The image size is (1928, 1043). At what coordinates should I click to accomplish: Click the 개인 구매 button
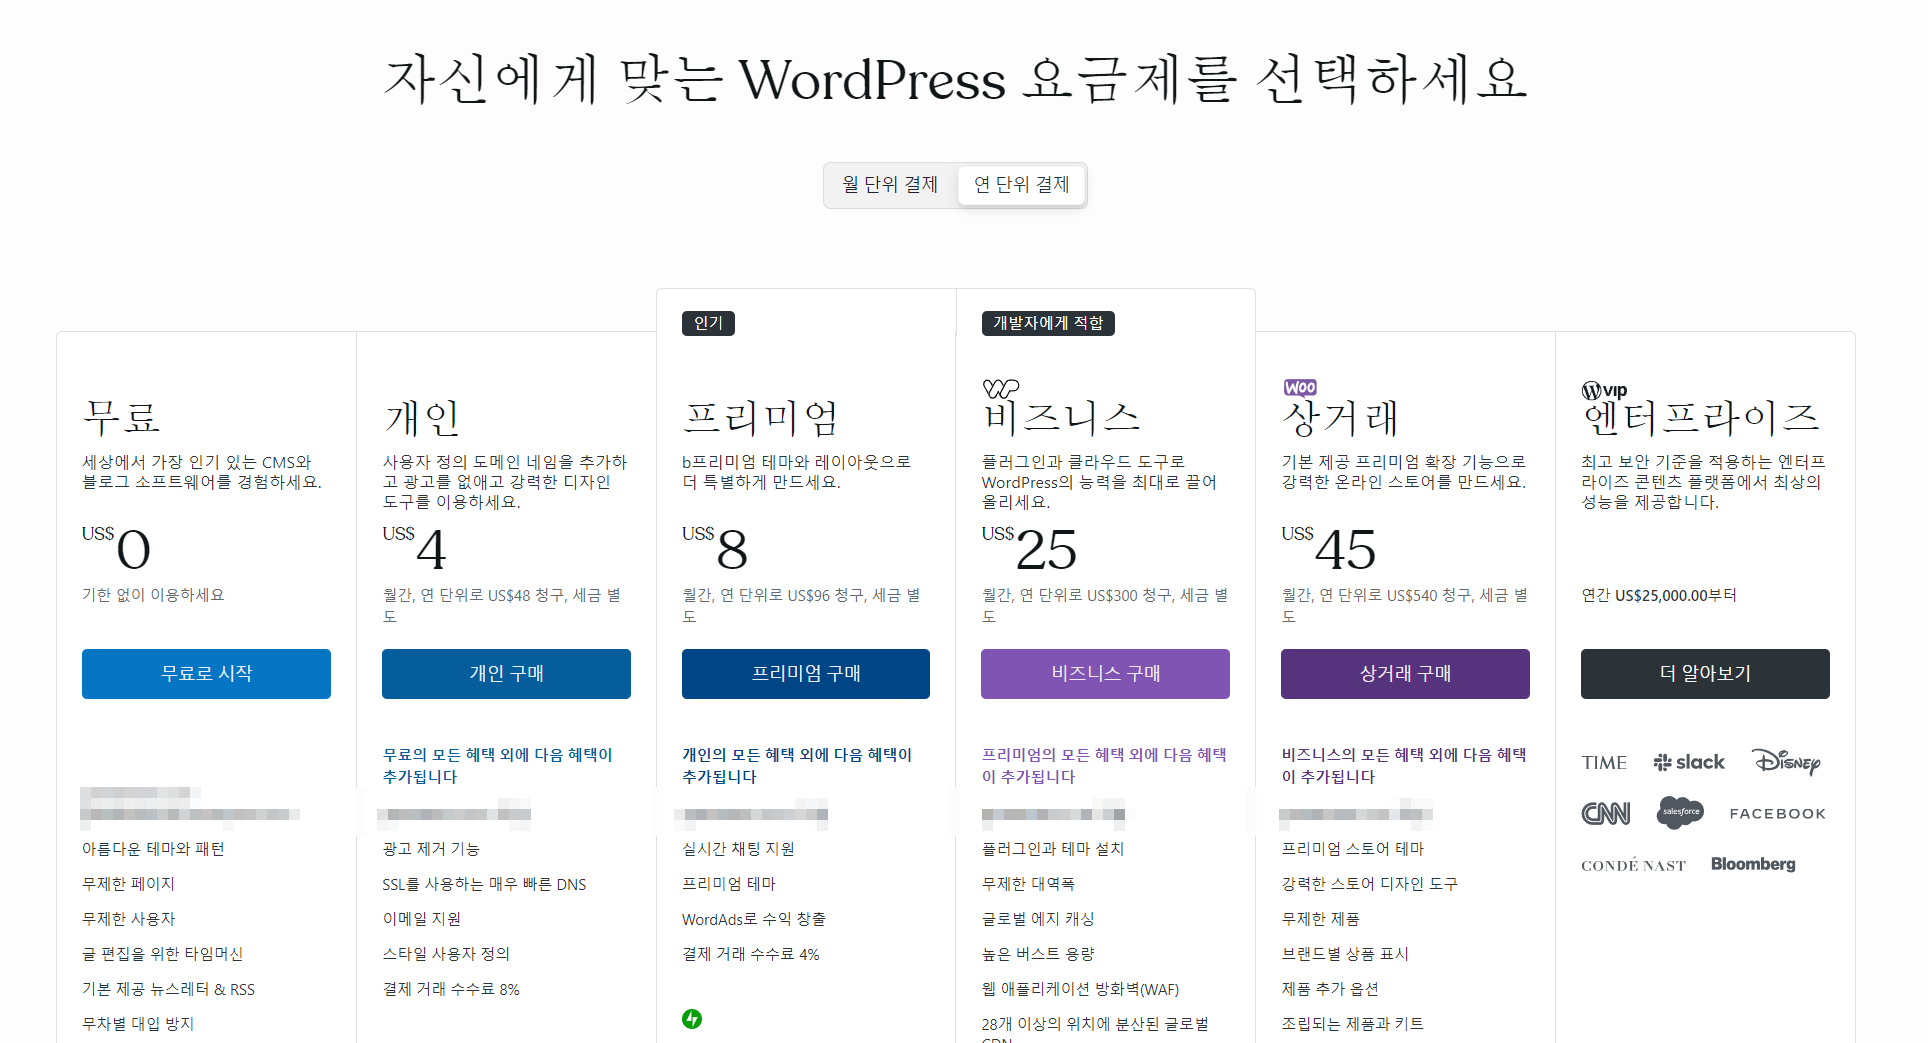pos(506,674)
